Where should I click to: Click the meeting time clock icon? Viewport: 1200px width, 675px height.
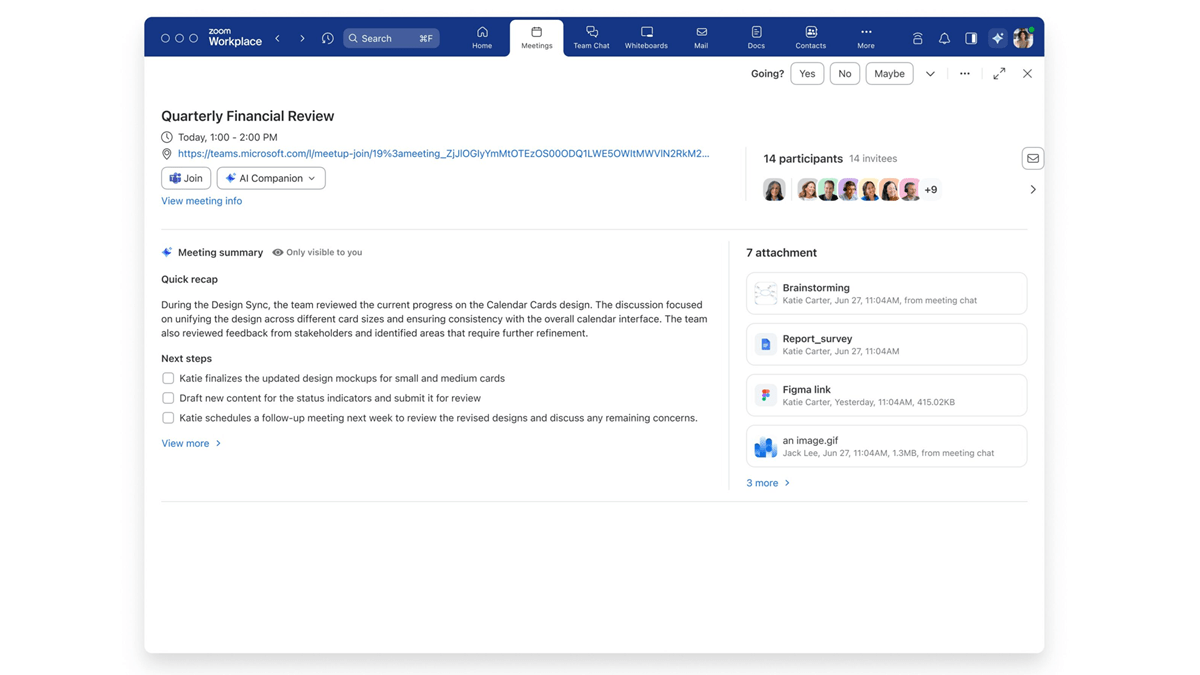point(167,137)
